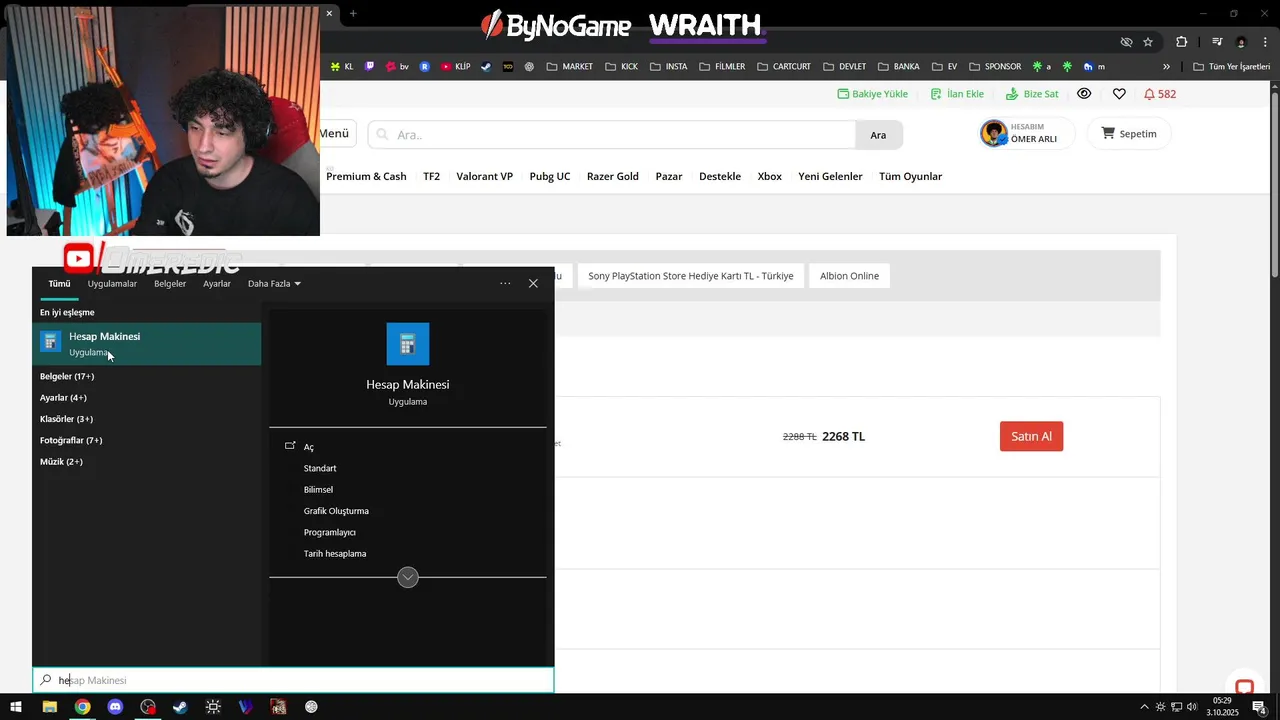
Task: Open the Pubg UC category
Action: coord(550,176)
